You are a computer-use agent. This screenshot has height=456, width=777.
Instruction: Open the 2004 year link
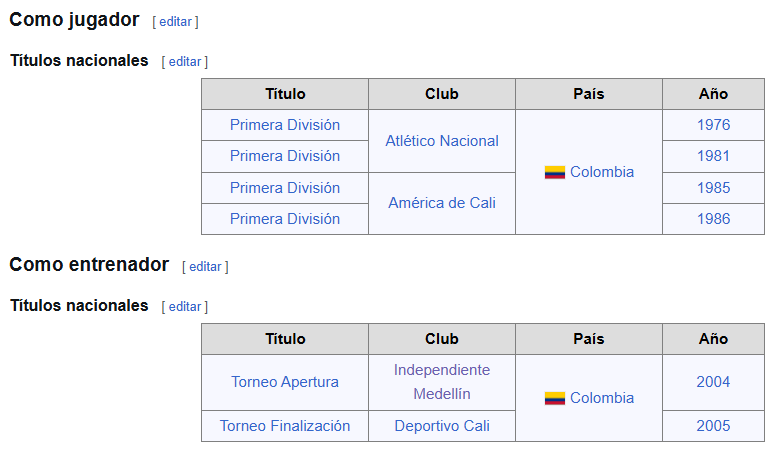(x=714, y=382)
